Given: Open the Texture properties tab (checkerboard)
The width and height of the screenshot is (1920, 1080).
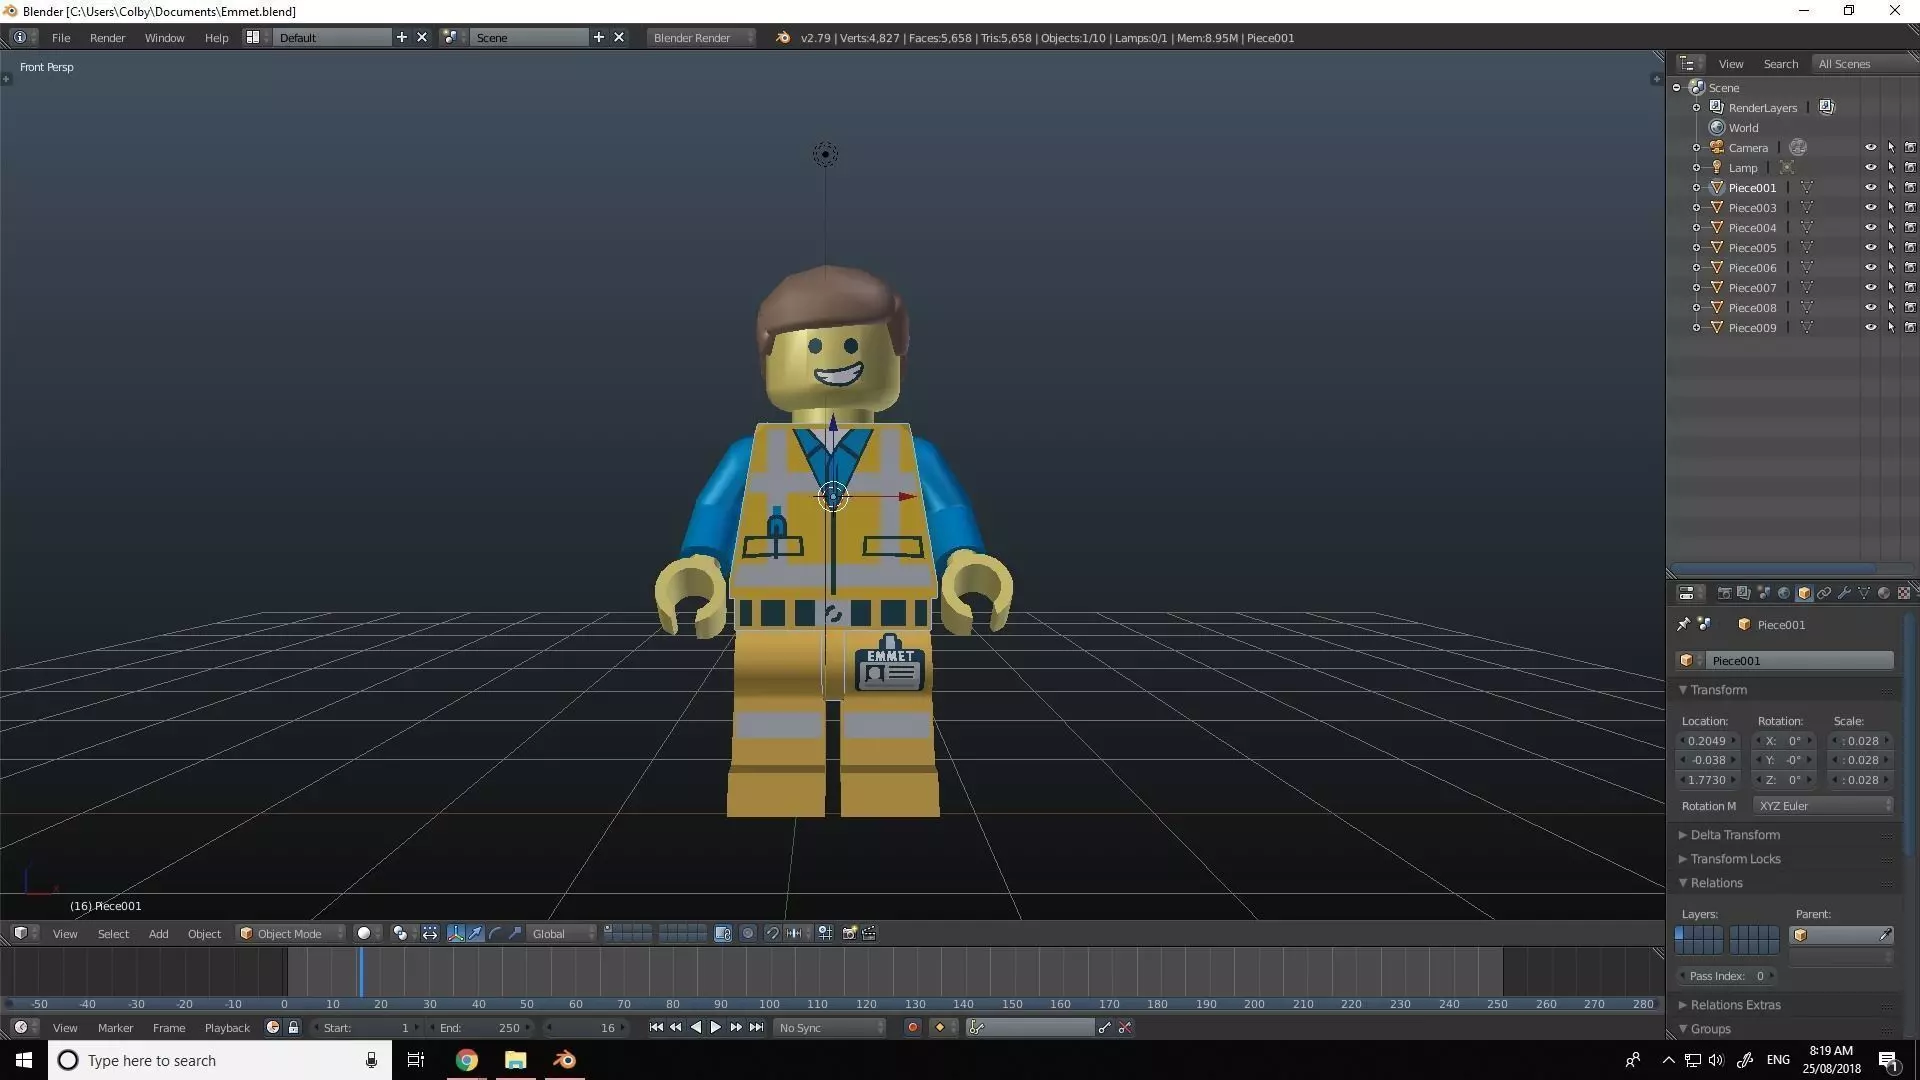Looking at the screenshot, I should point(1904,593).
